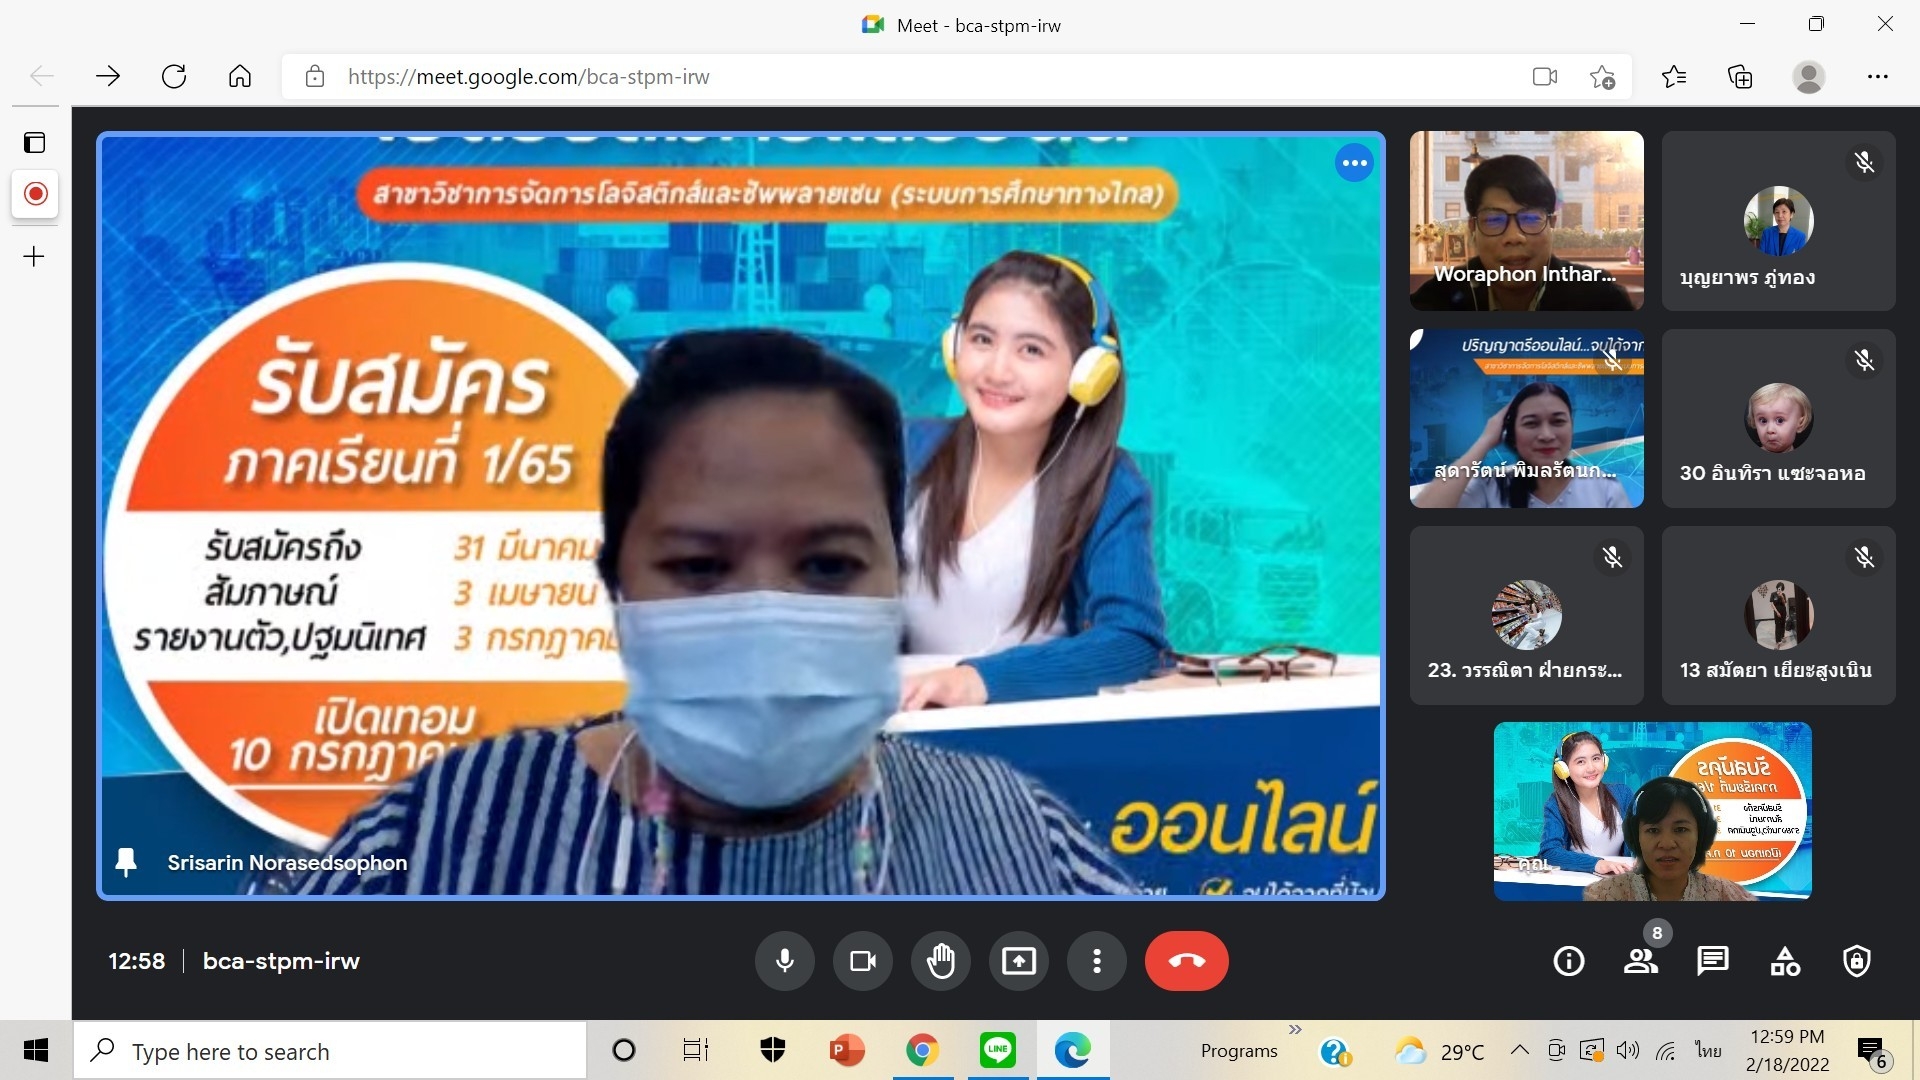Open the in-call chat messages panel

click(x=1713, y=961)
